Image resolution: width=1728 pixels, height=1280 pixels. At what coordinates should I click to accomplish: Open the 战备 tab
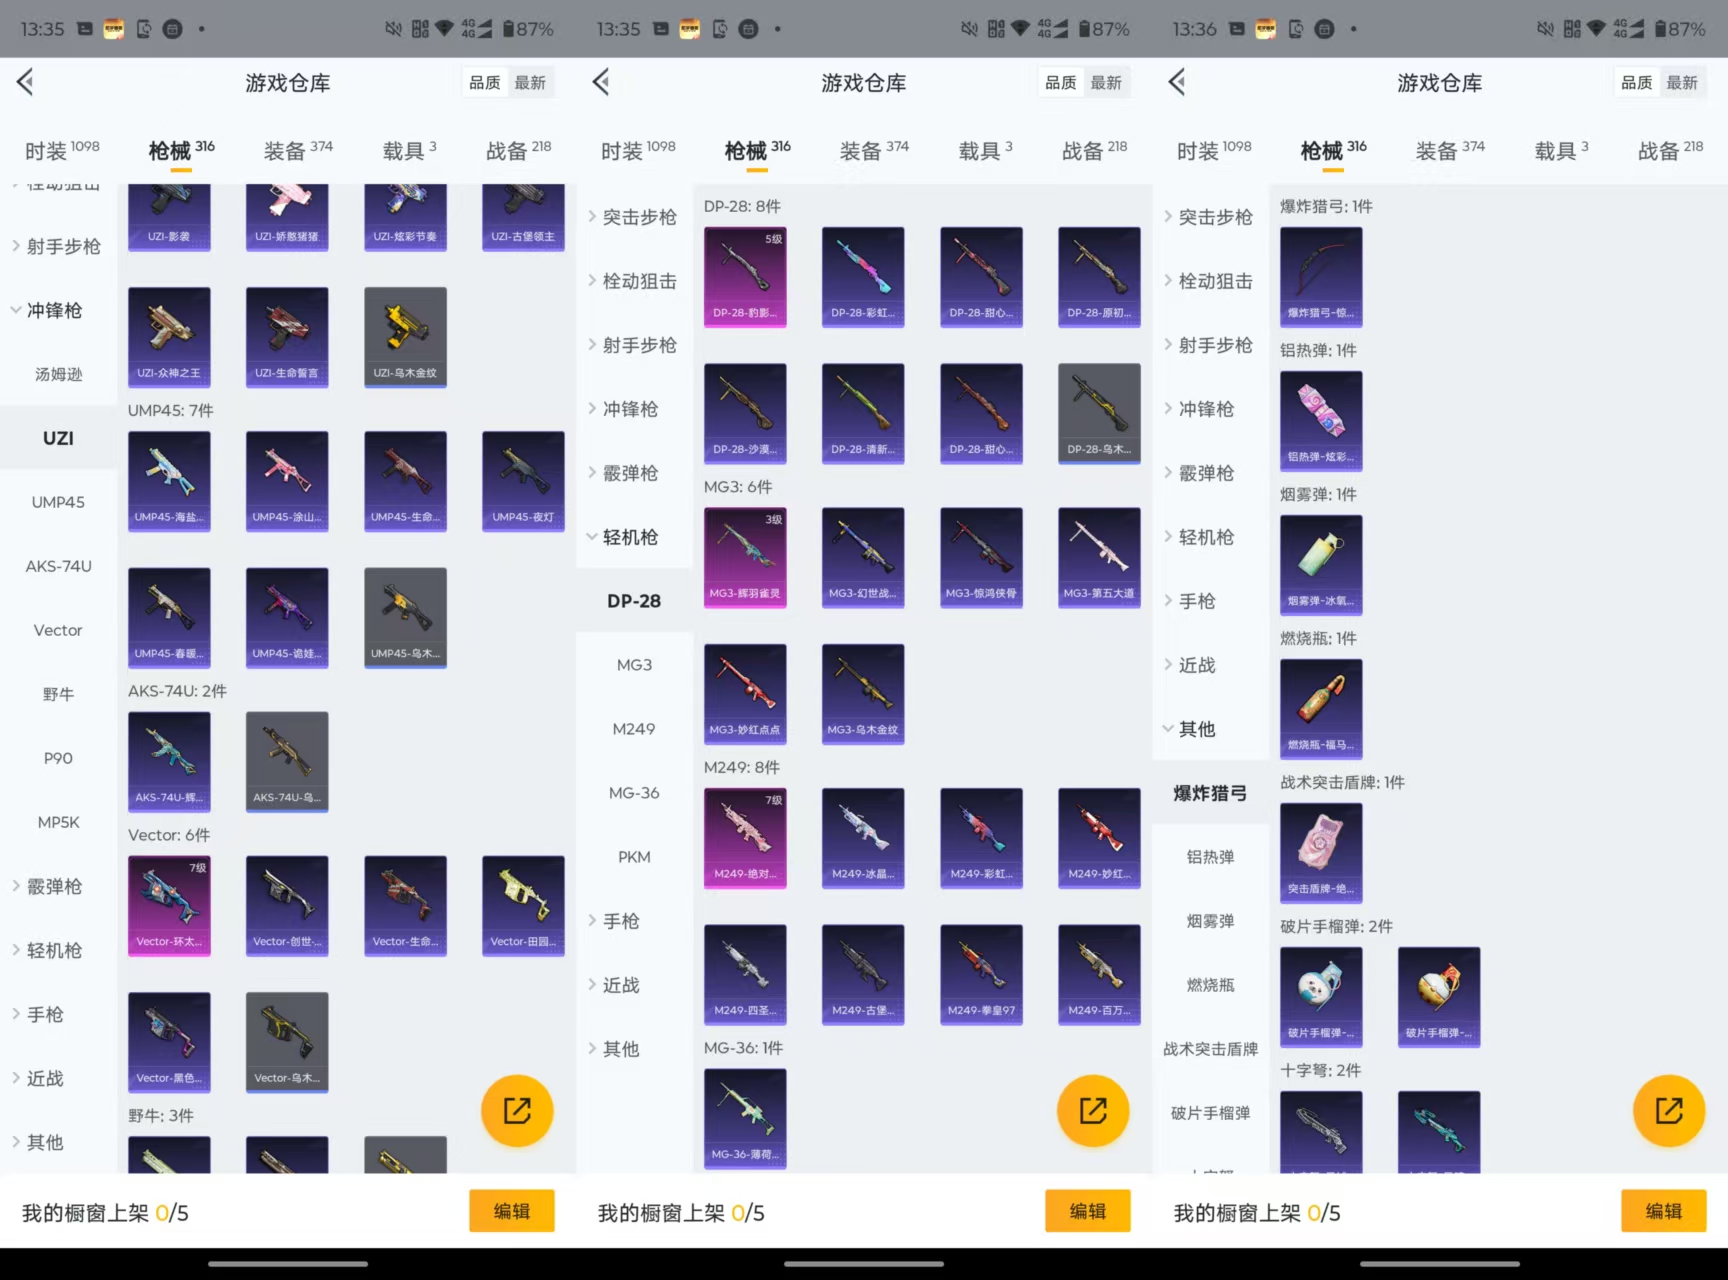[516, 149]
